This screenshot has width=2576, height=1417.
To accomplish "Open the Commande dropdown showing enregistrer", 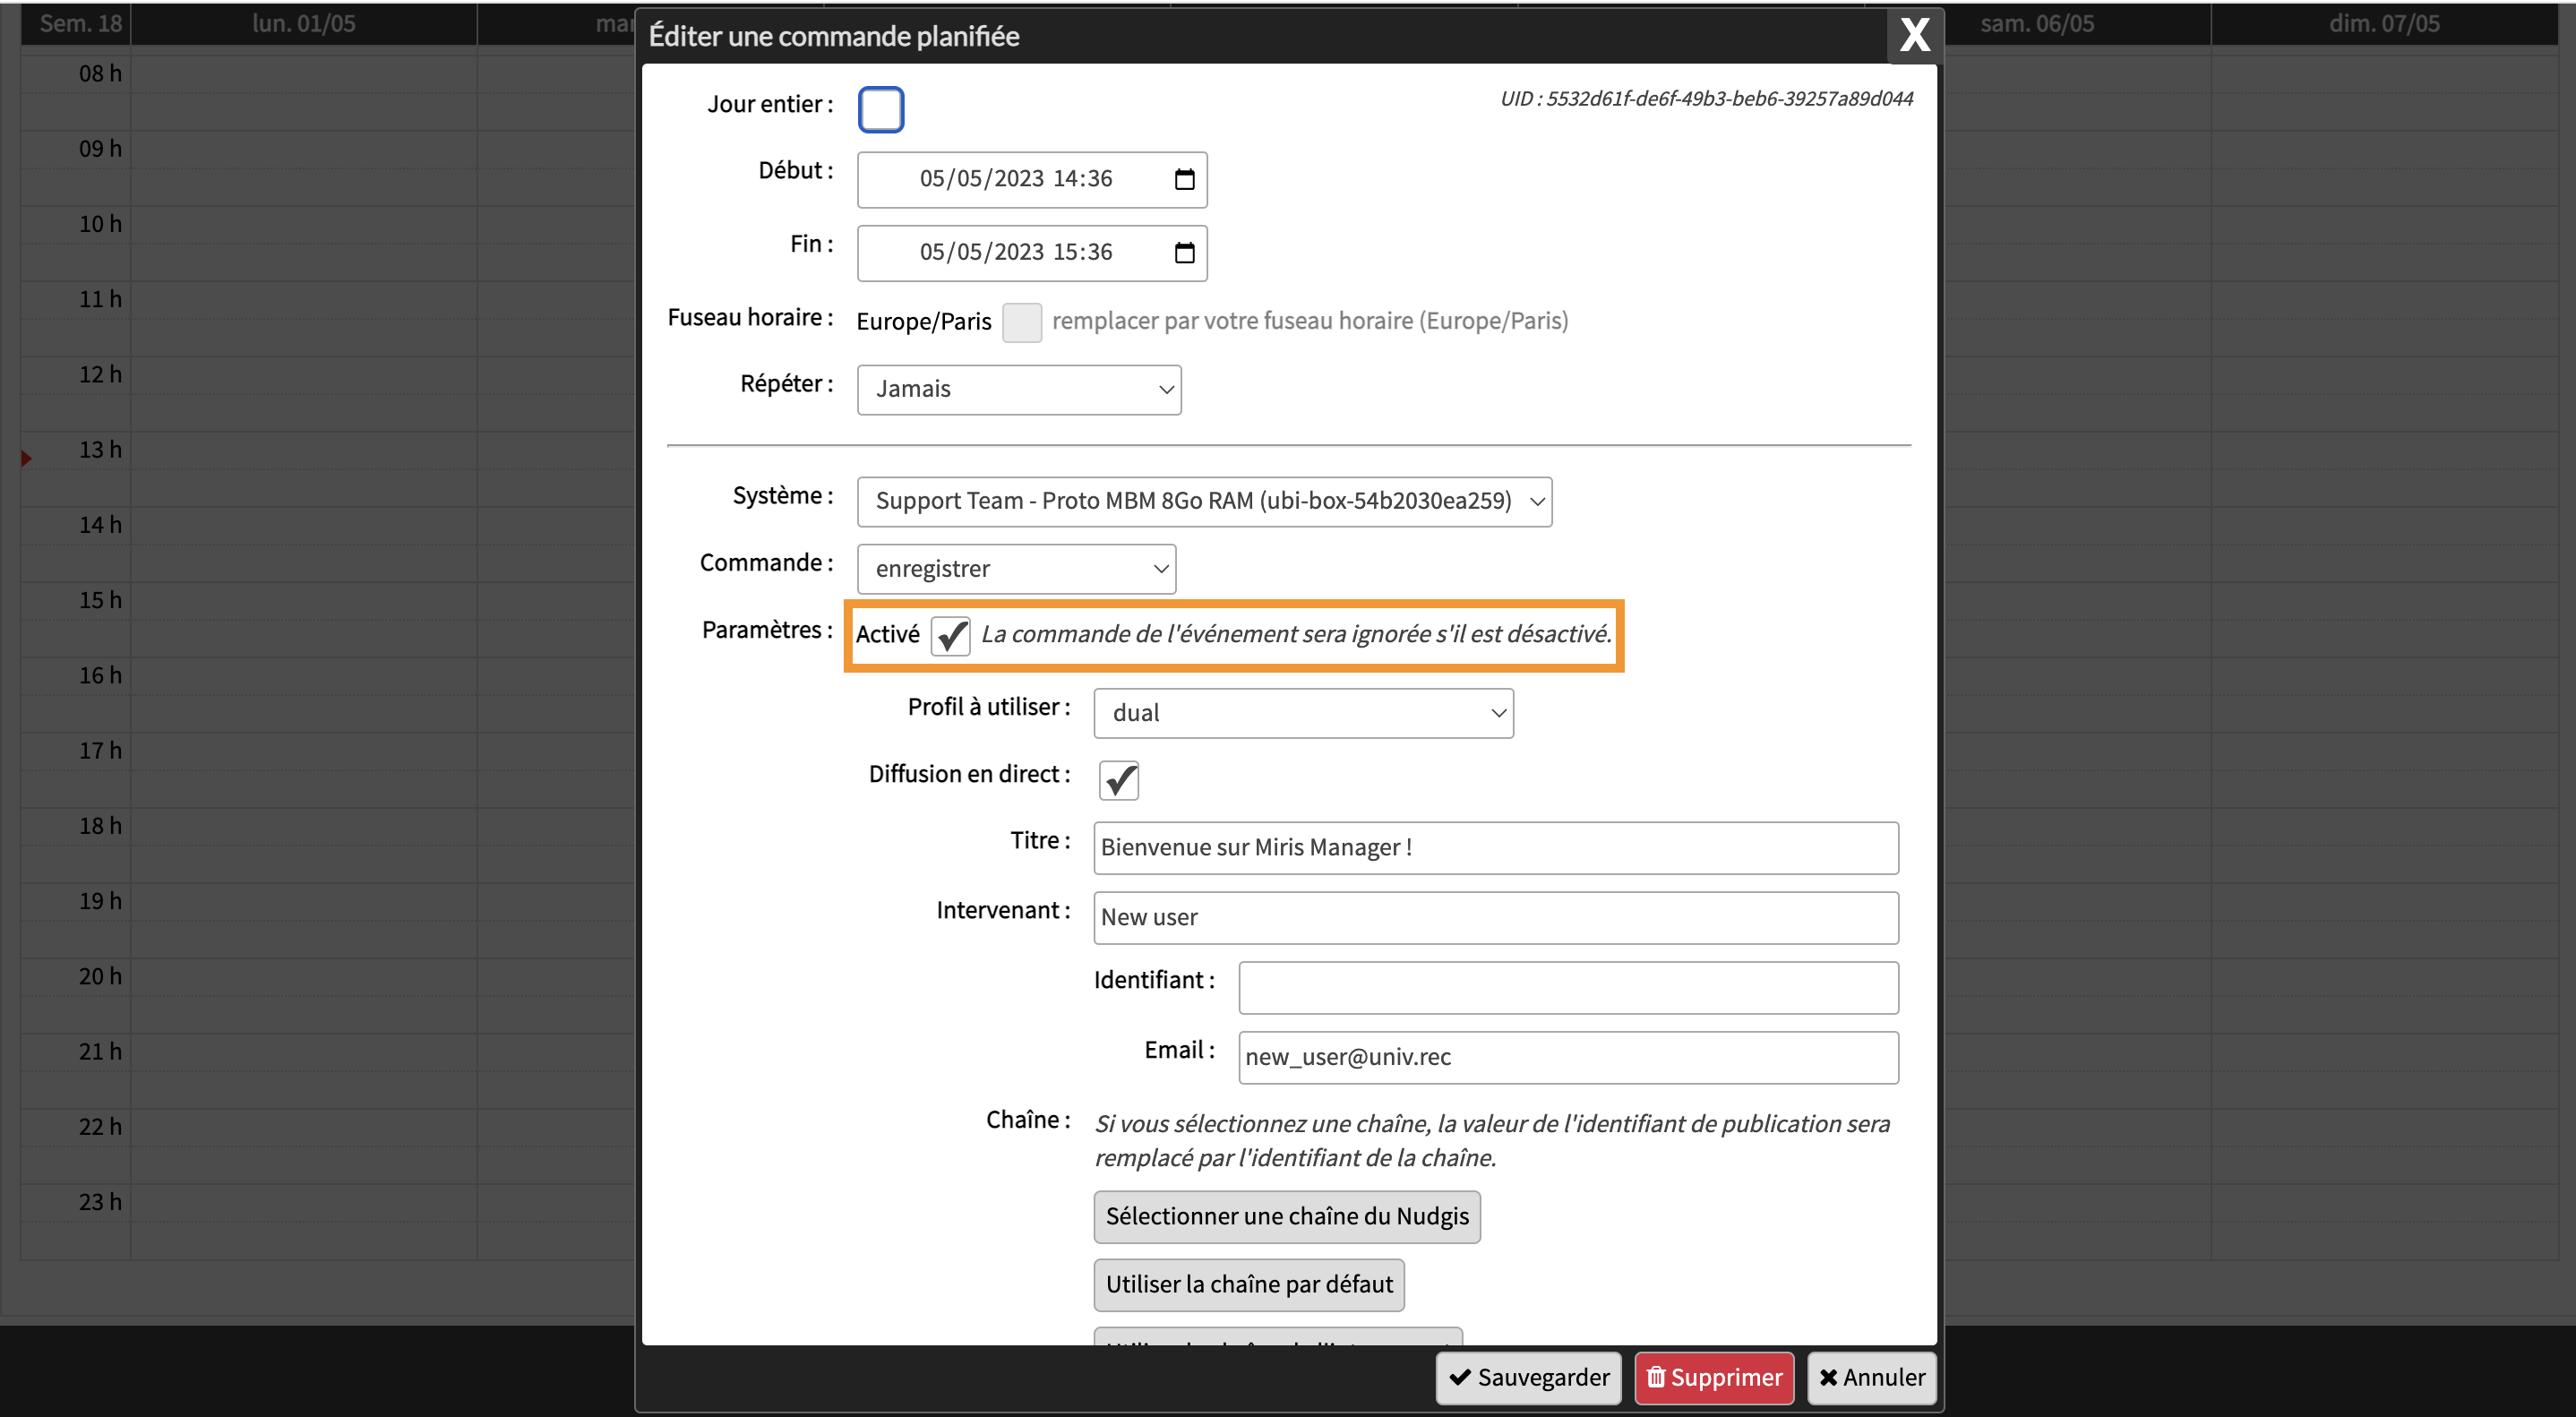I will (1016, 568).
